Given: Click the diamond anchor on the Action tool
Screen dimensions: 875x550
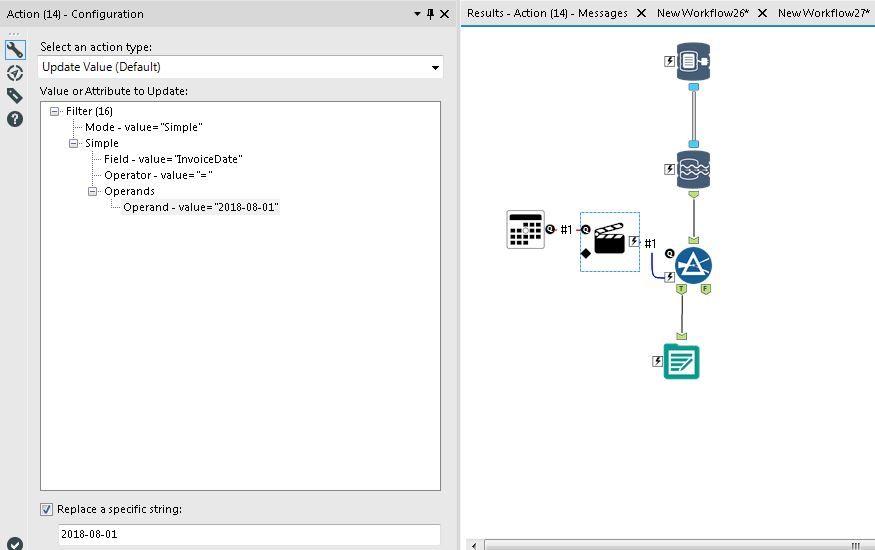Looking at the screenshot, I should (x=585, y=254).
